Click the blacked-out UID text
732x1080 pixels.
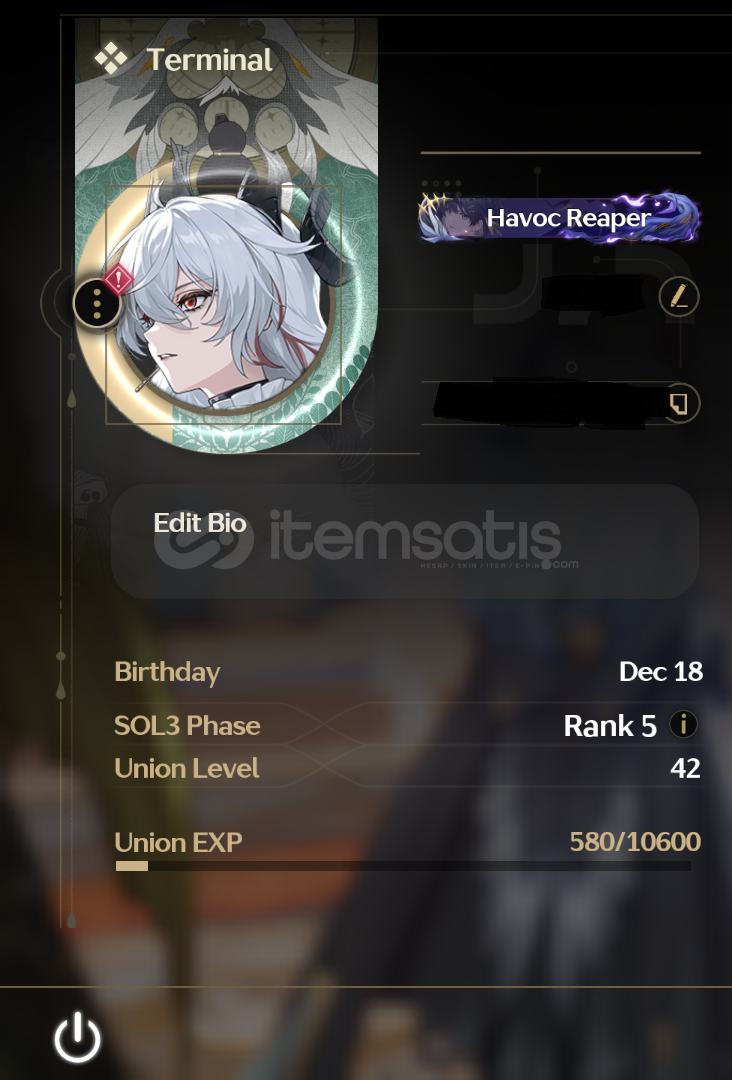pyautogui.click(x=541, y=403)
